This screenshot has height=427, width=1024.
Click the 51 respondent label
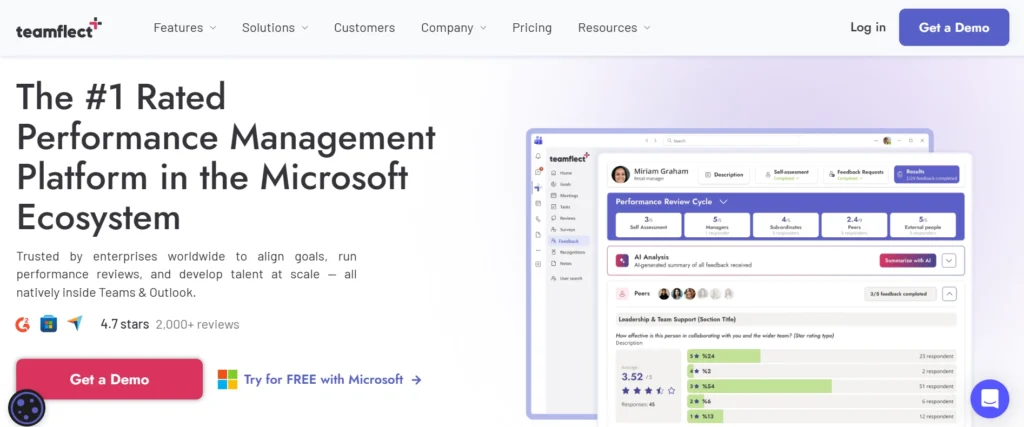coord(938,386)
